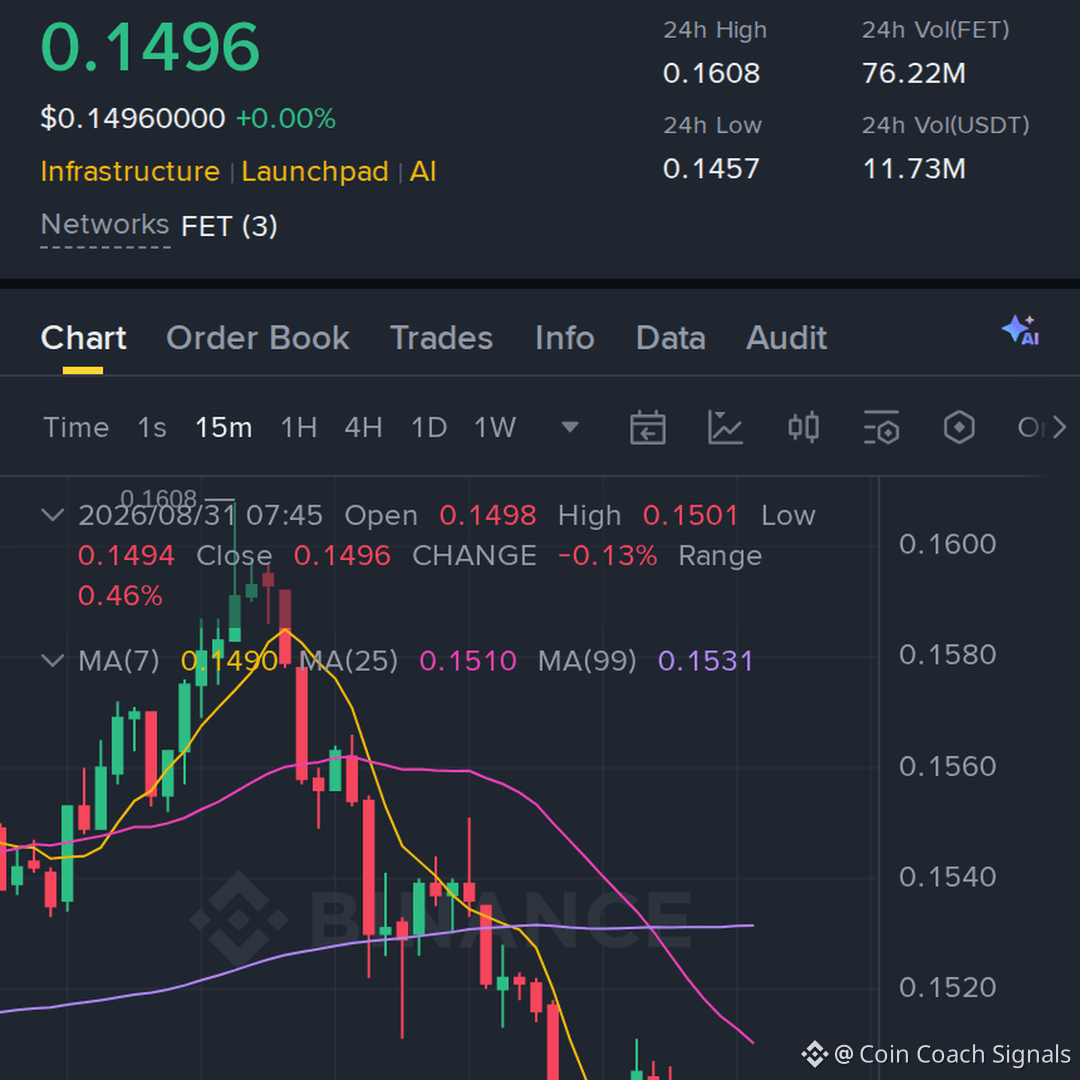Image resolution: width=1080 pixels, height=1080 pixels.
Task: Select the 15m timeframe
Action: click(x=224, y=428)
